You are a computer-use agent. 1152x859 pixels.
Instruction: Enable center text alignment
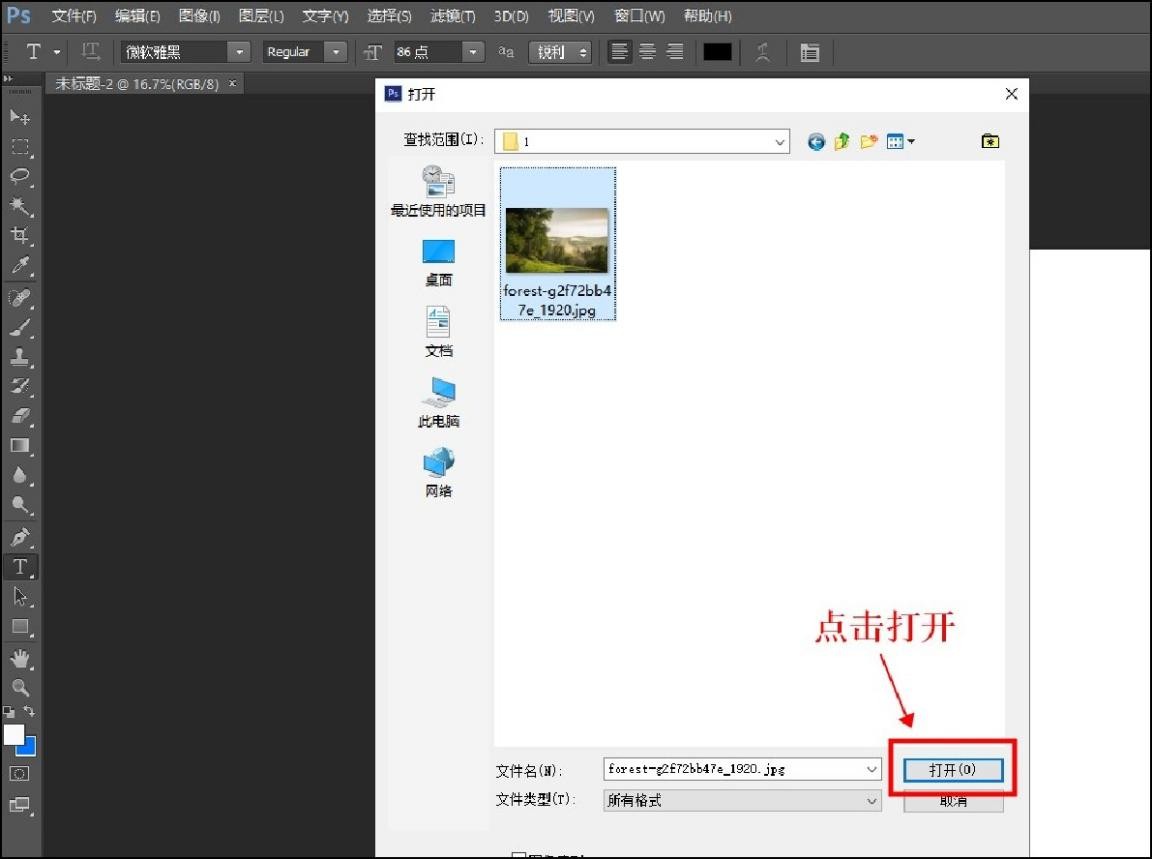click(x=647, y=51)
